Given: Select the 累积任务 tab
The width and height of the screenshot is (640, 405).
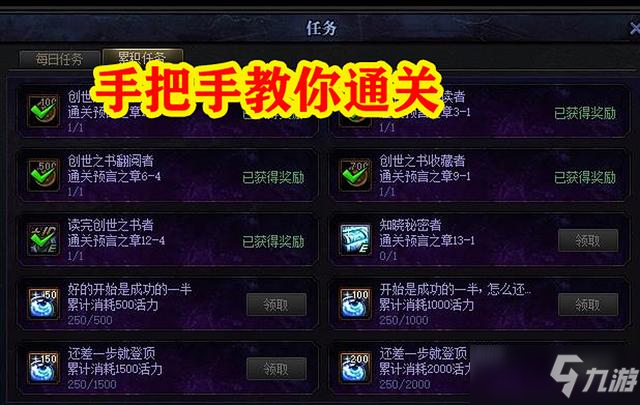Looking at the screenshot, I should point(142,57).
